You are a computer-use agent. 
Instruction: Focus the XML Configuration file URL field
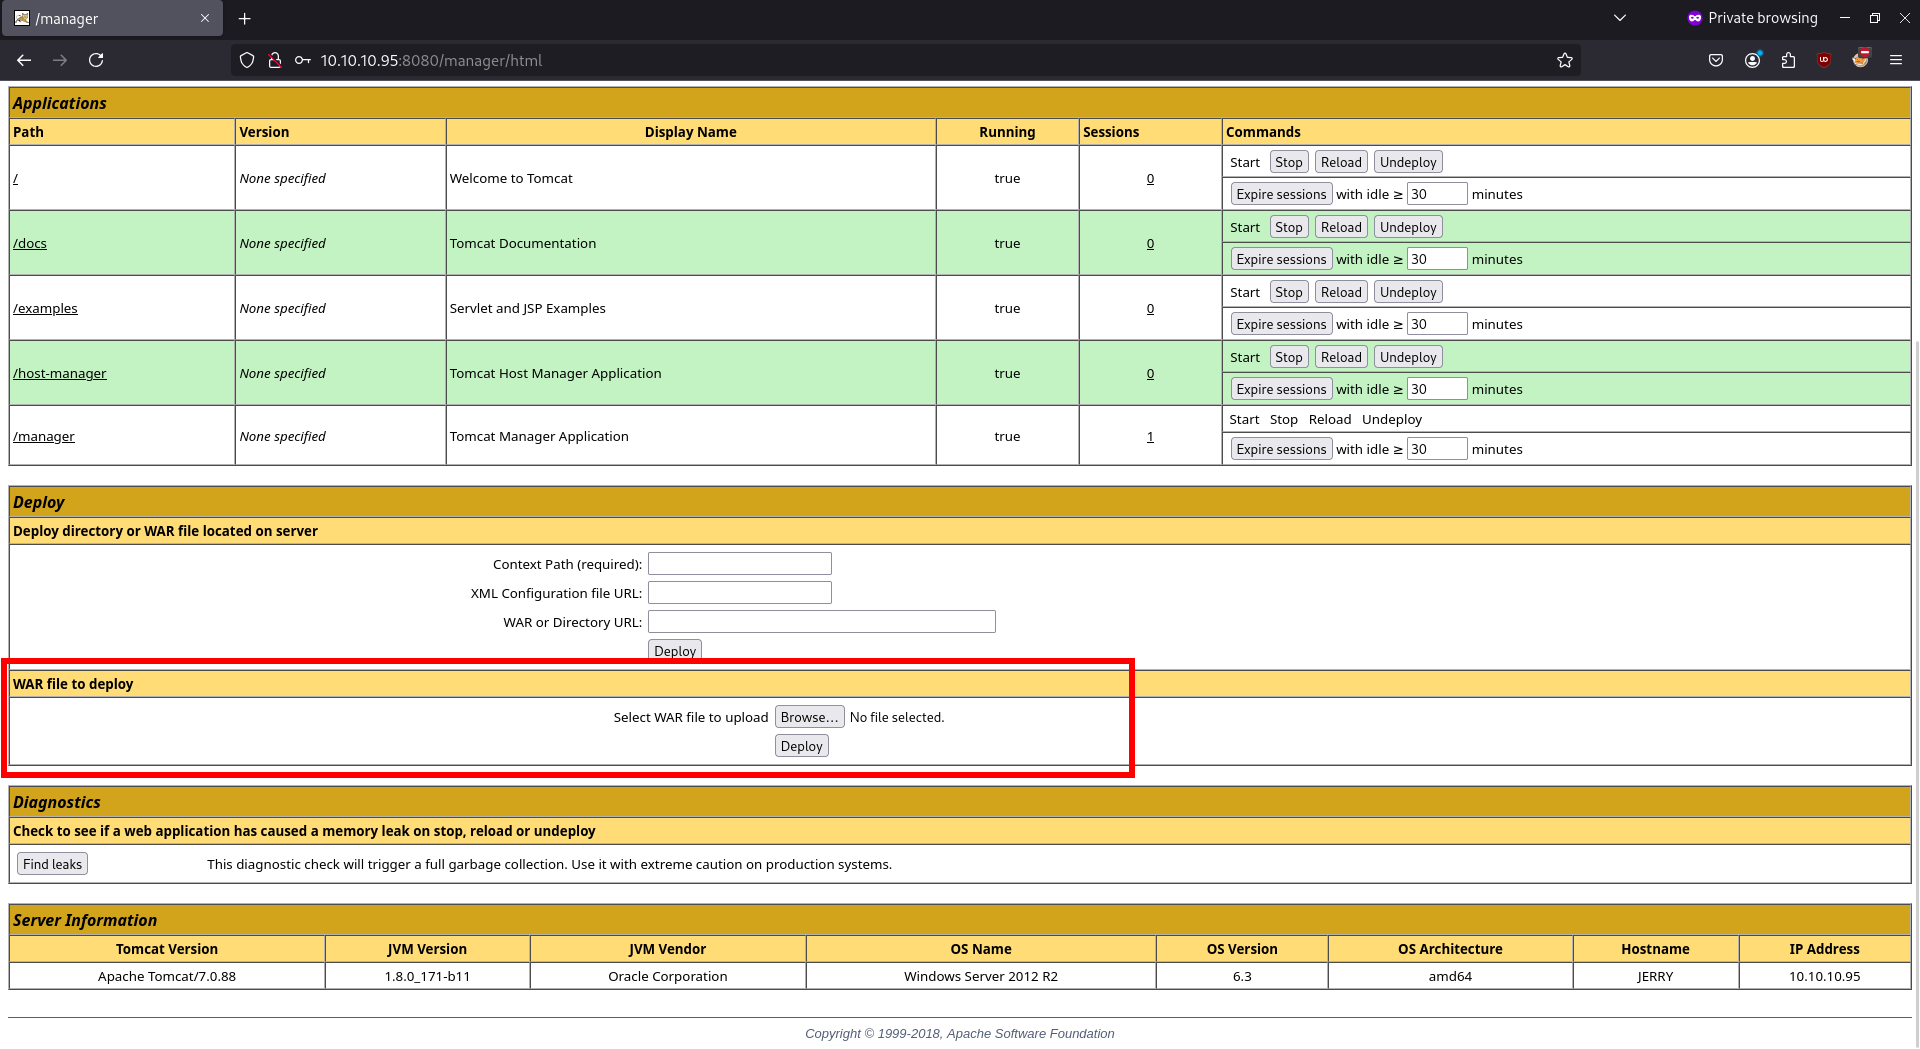740,593
